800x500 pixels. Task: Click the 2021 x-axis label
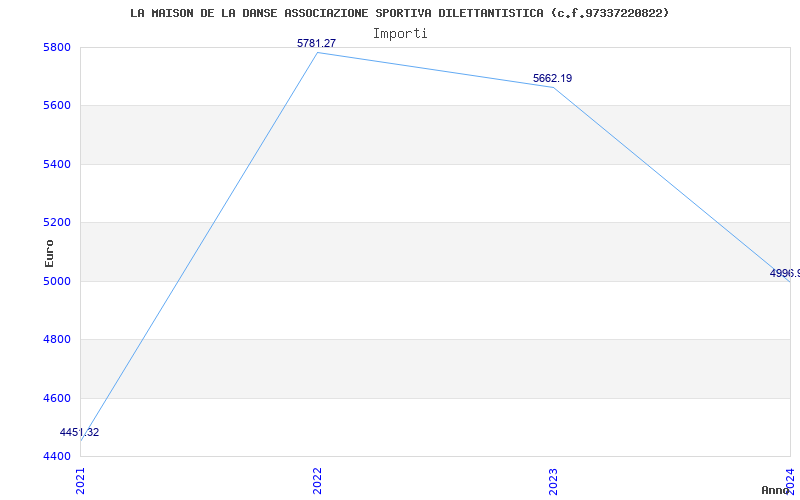[x=80, y=481]
